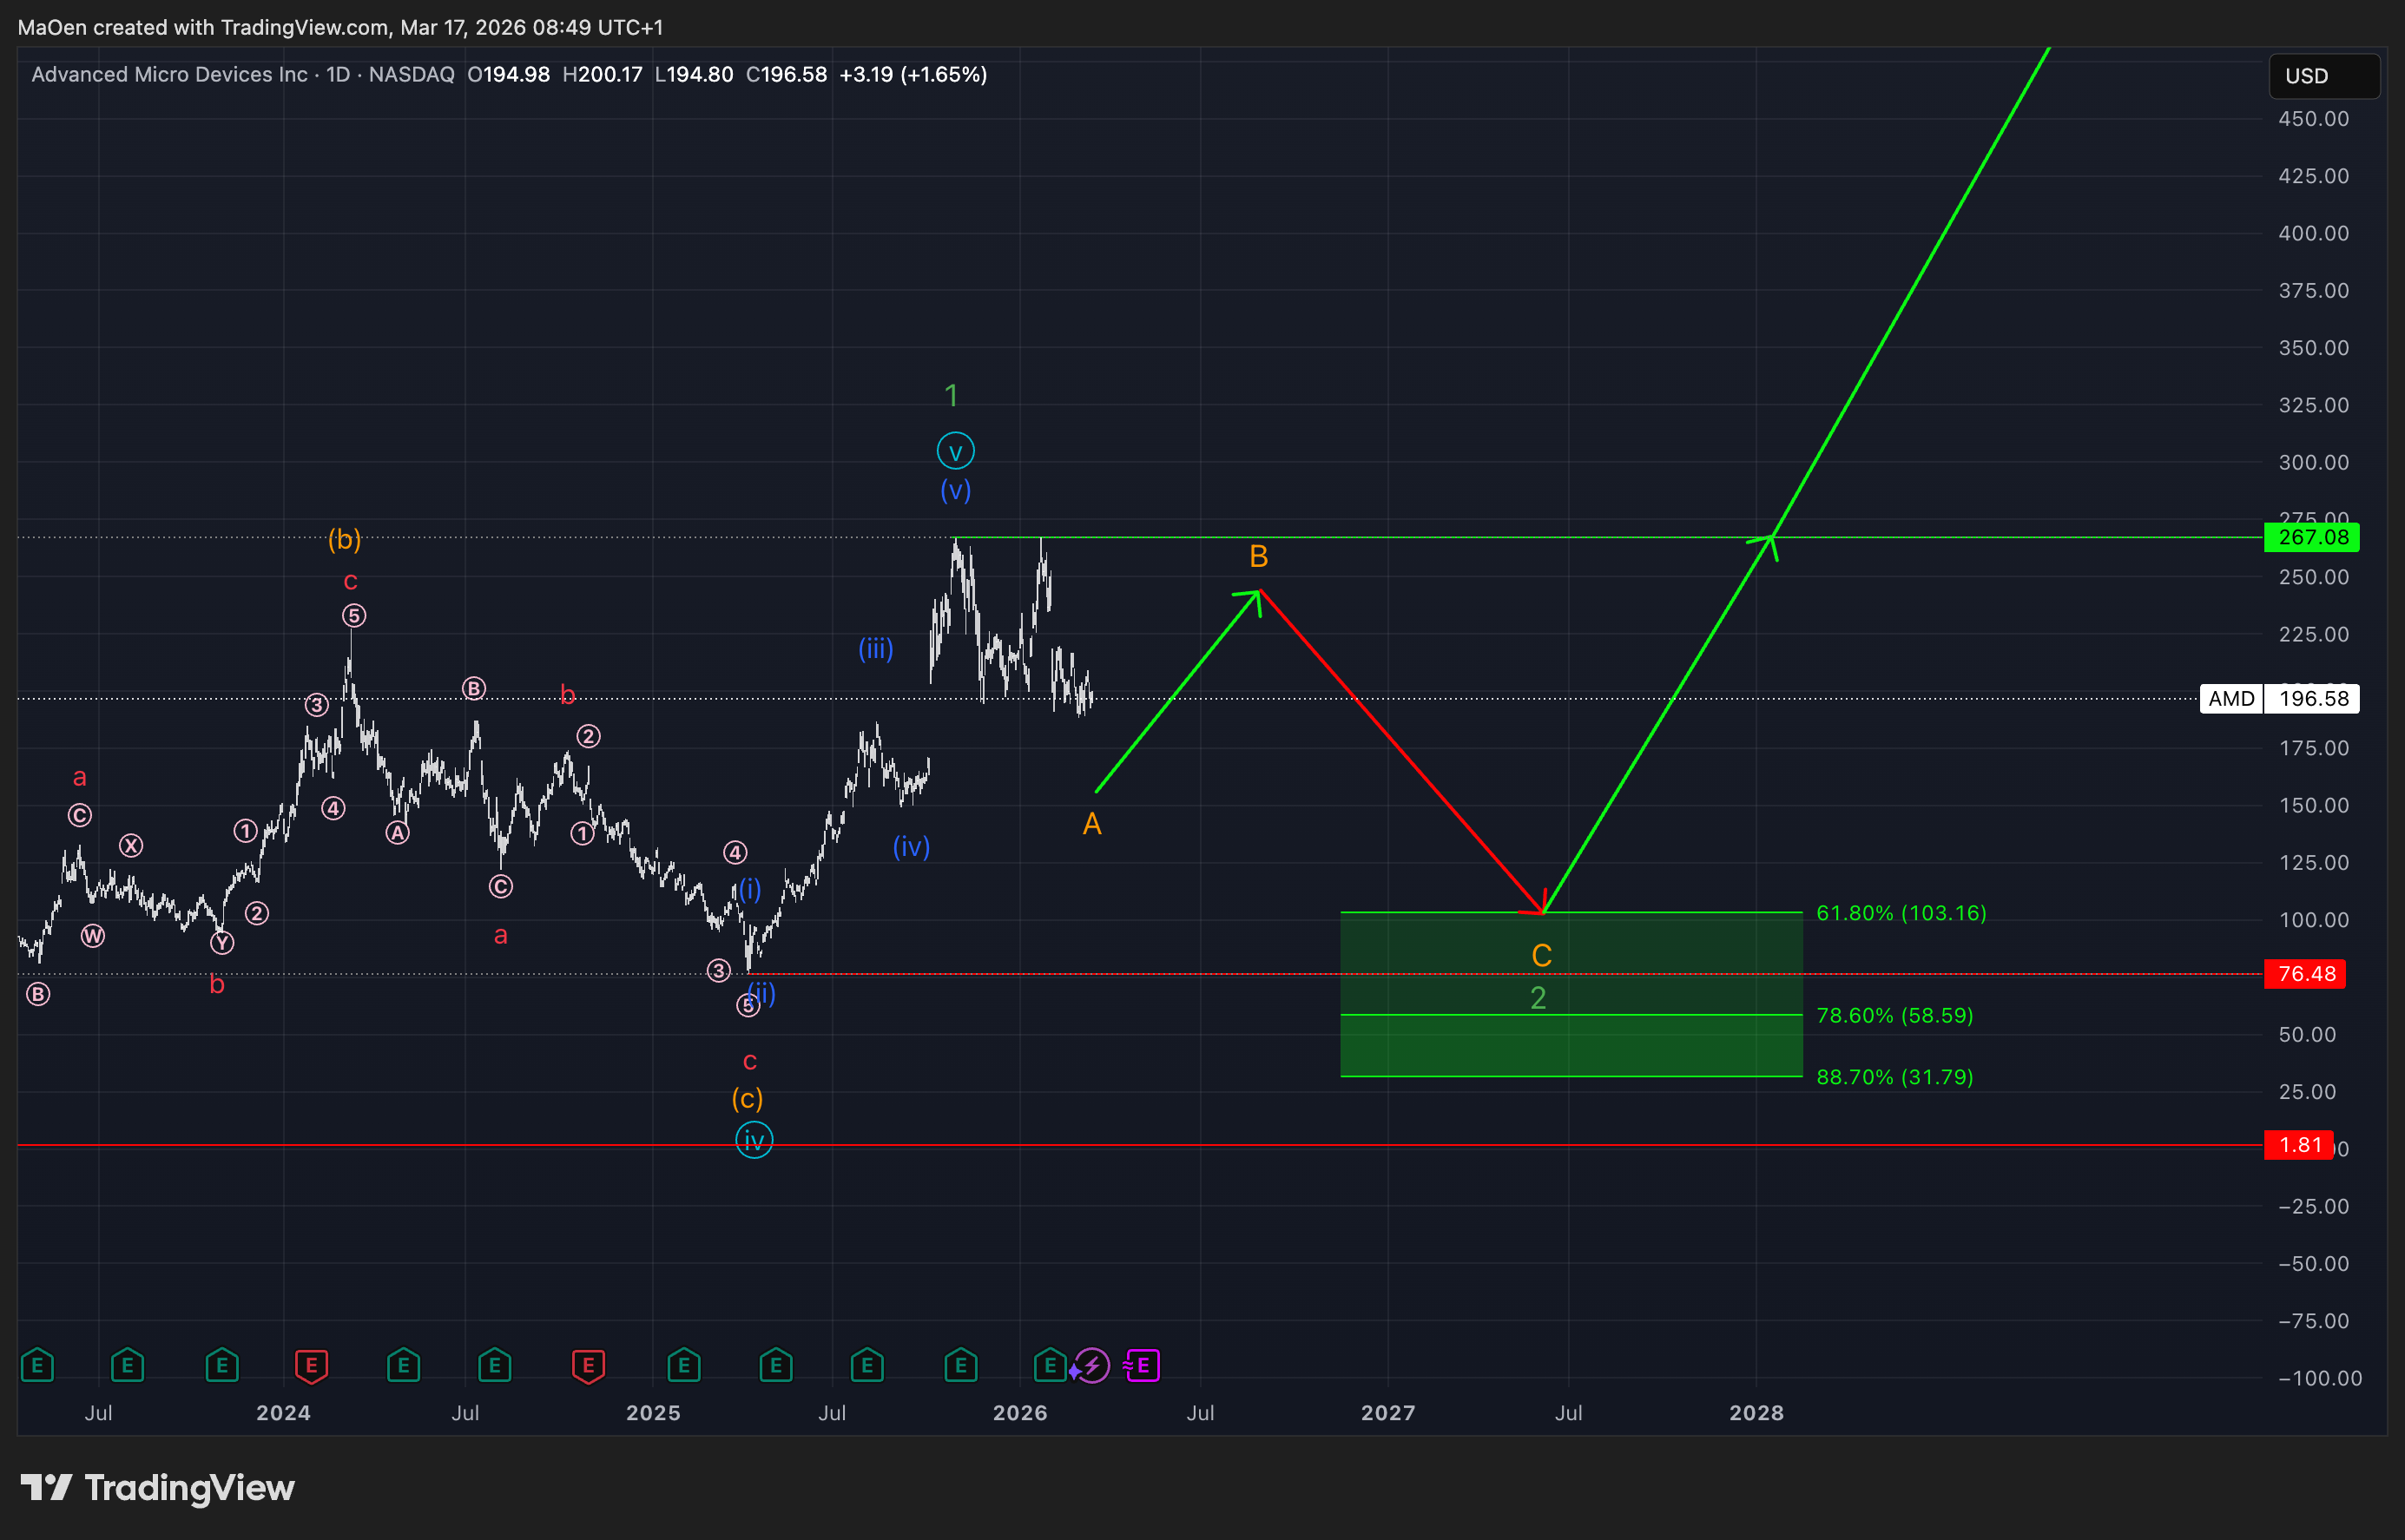Click the 2027 label on time axis
The image size is (2405, 1540).
point(1388,1413)
